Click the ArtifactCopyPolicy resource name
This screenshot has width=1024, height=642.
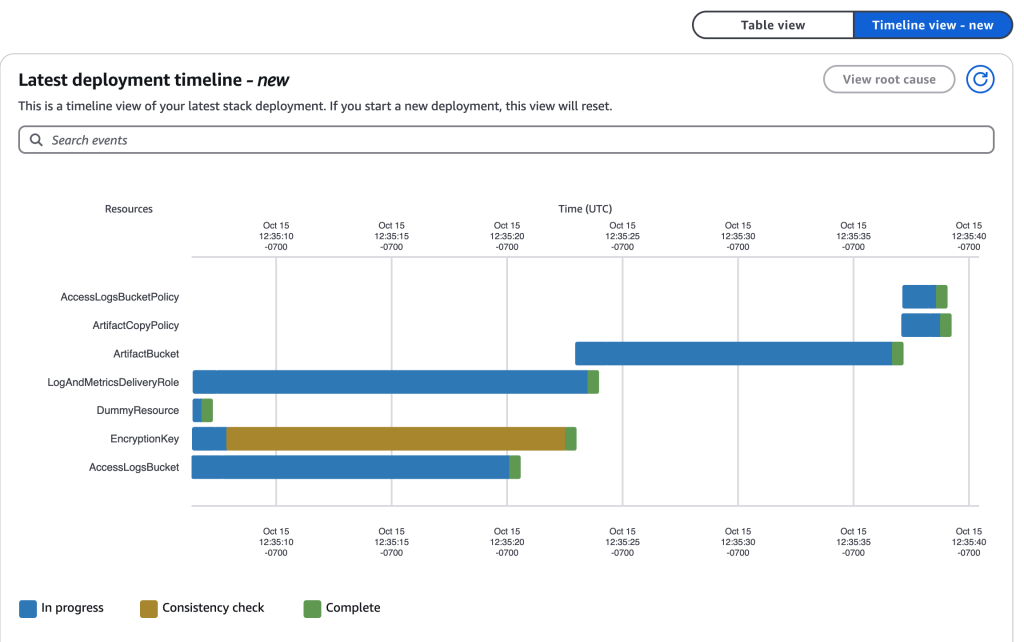click(x=135, y=324)
